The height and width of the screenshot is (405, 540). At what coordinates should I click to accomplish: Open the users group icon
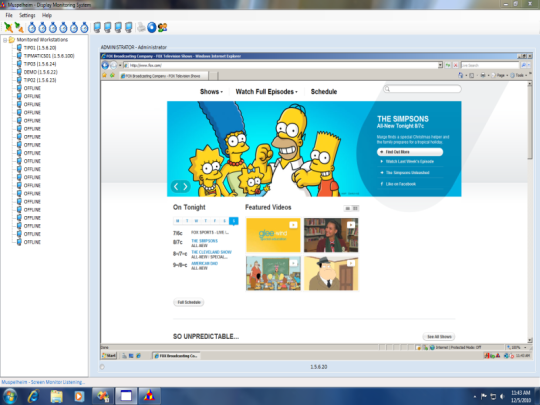(x=163, y=27)
